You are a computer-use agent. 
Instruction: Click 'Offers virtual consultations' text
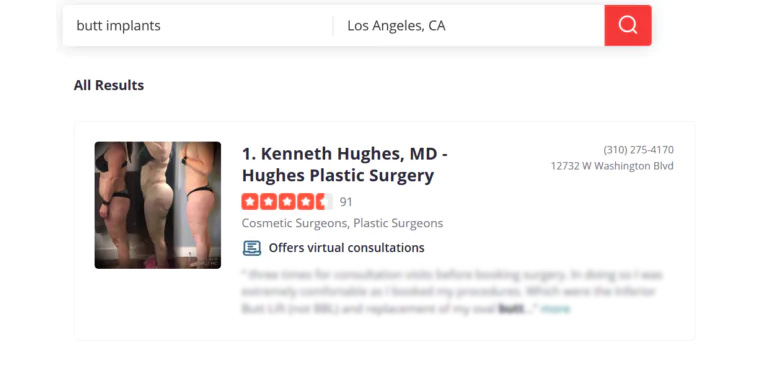346,248
